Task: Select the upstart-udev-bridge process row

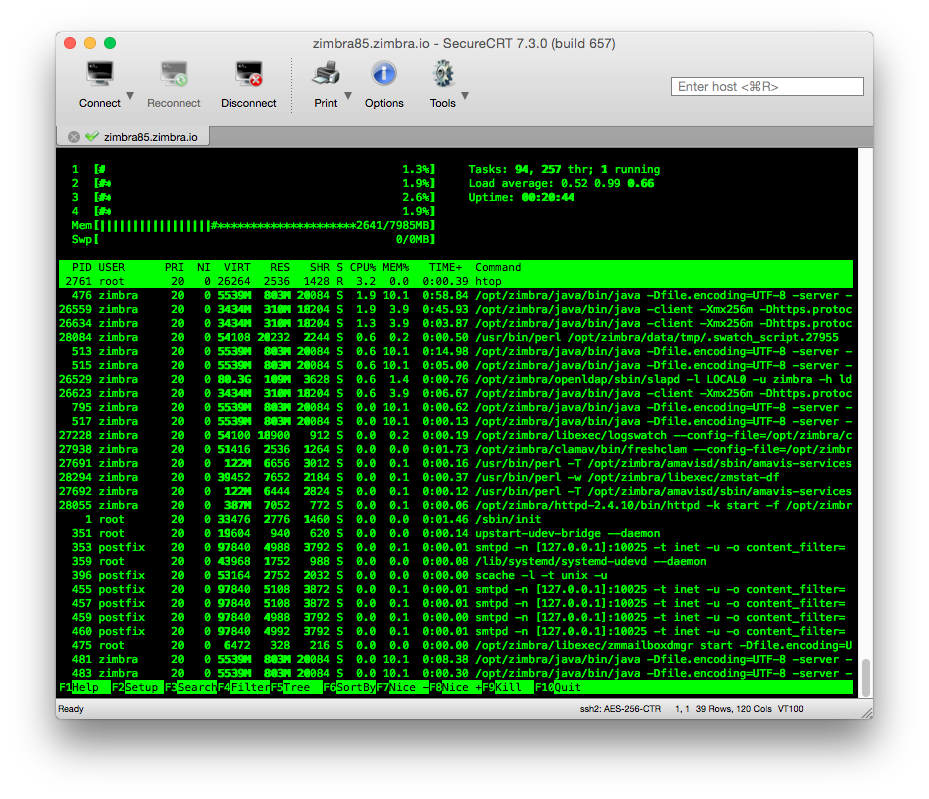Action: tap(456, 533)
